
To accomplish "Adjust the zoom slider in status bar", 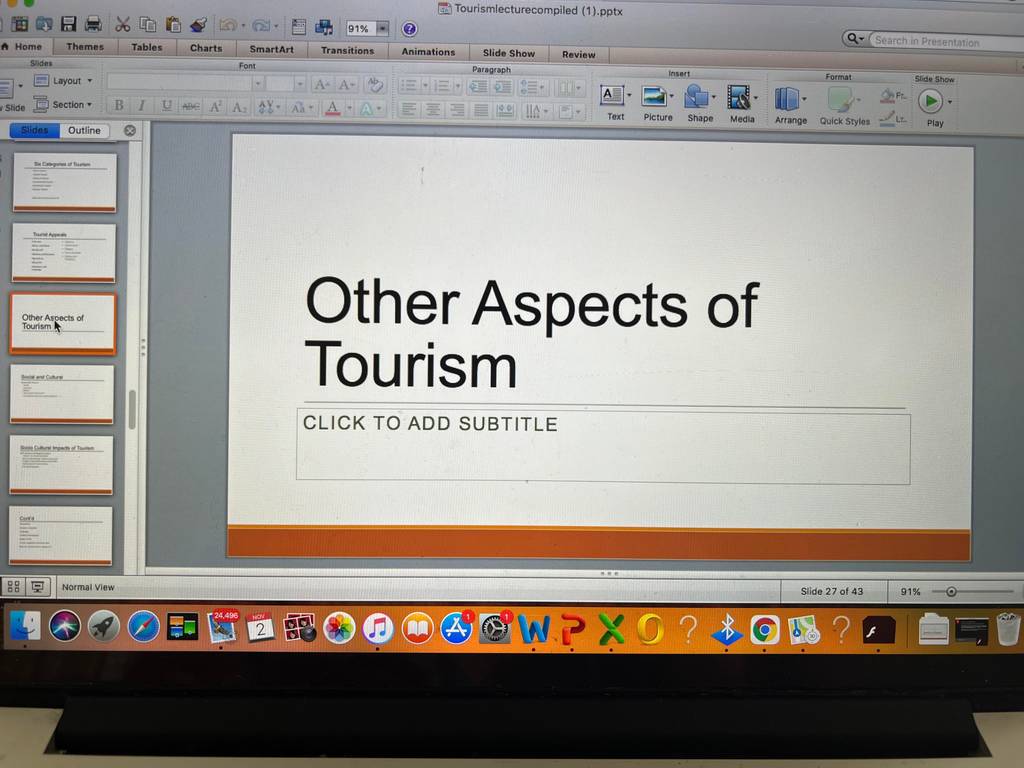I will tap(951, 592).
